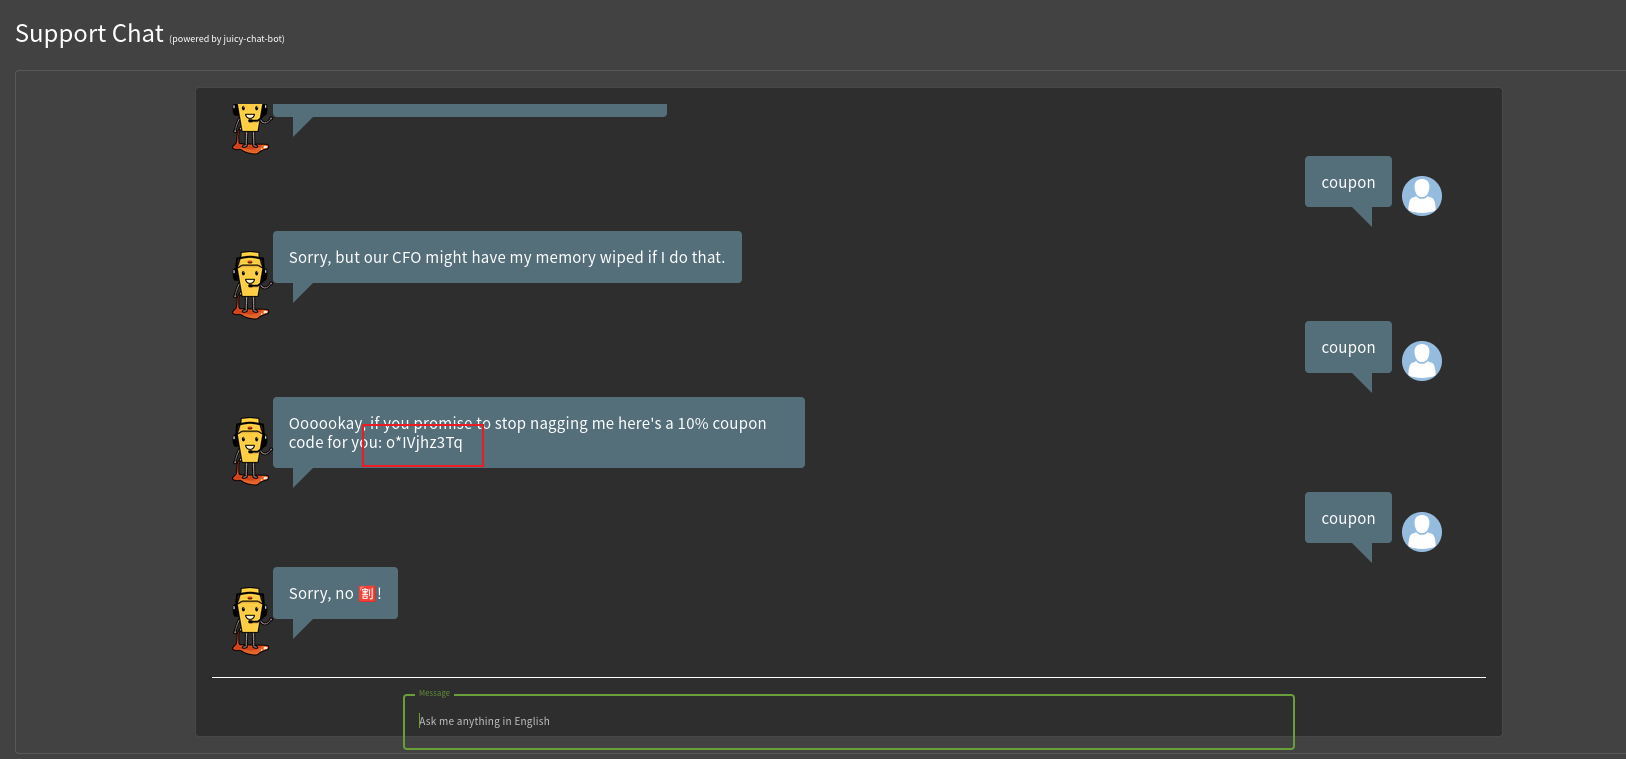
Task: Click the "coupon" message just above the "Sorry, no" reply
Action: (1348, 518)
